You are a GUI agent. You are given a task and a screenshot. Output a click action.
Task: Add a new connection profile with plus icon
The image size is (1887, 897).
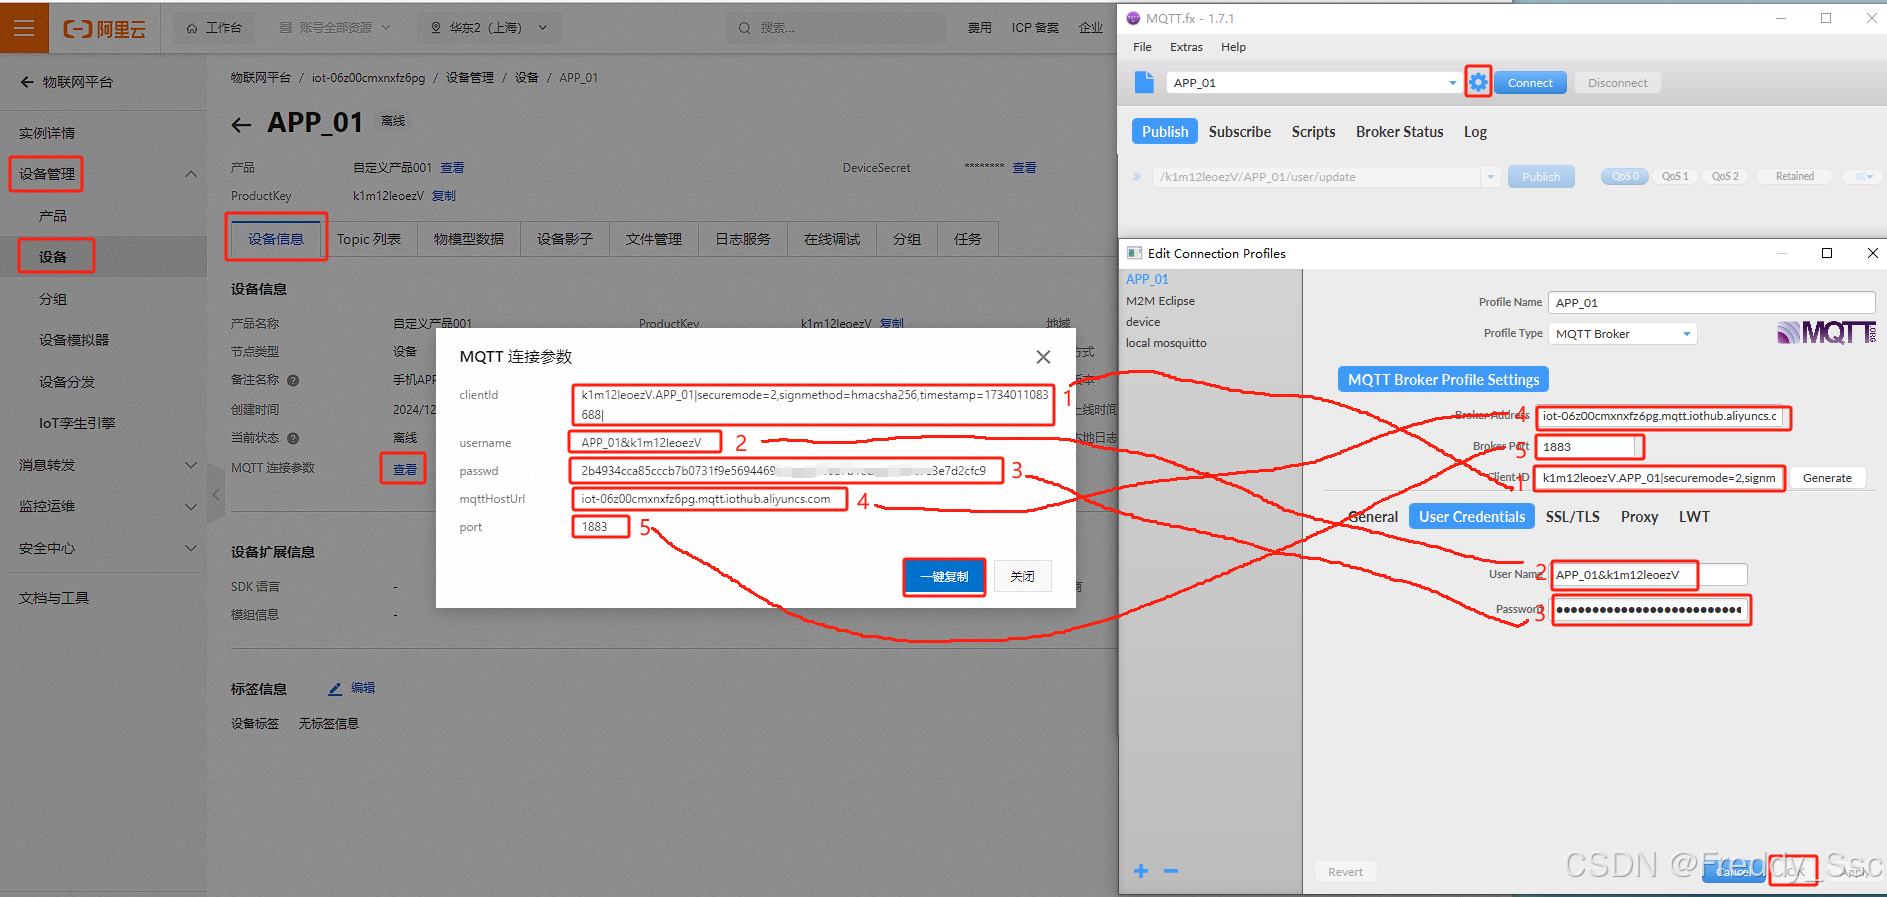tap(1141, 871)
